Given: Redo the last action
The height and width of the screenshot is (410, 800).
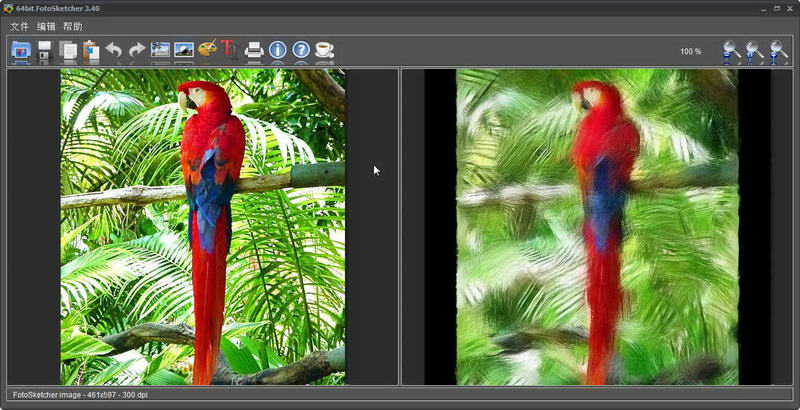Looking at the screenshot, I should tap(137, 50).
